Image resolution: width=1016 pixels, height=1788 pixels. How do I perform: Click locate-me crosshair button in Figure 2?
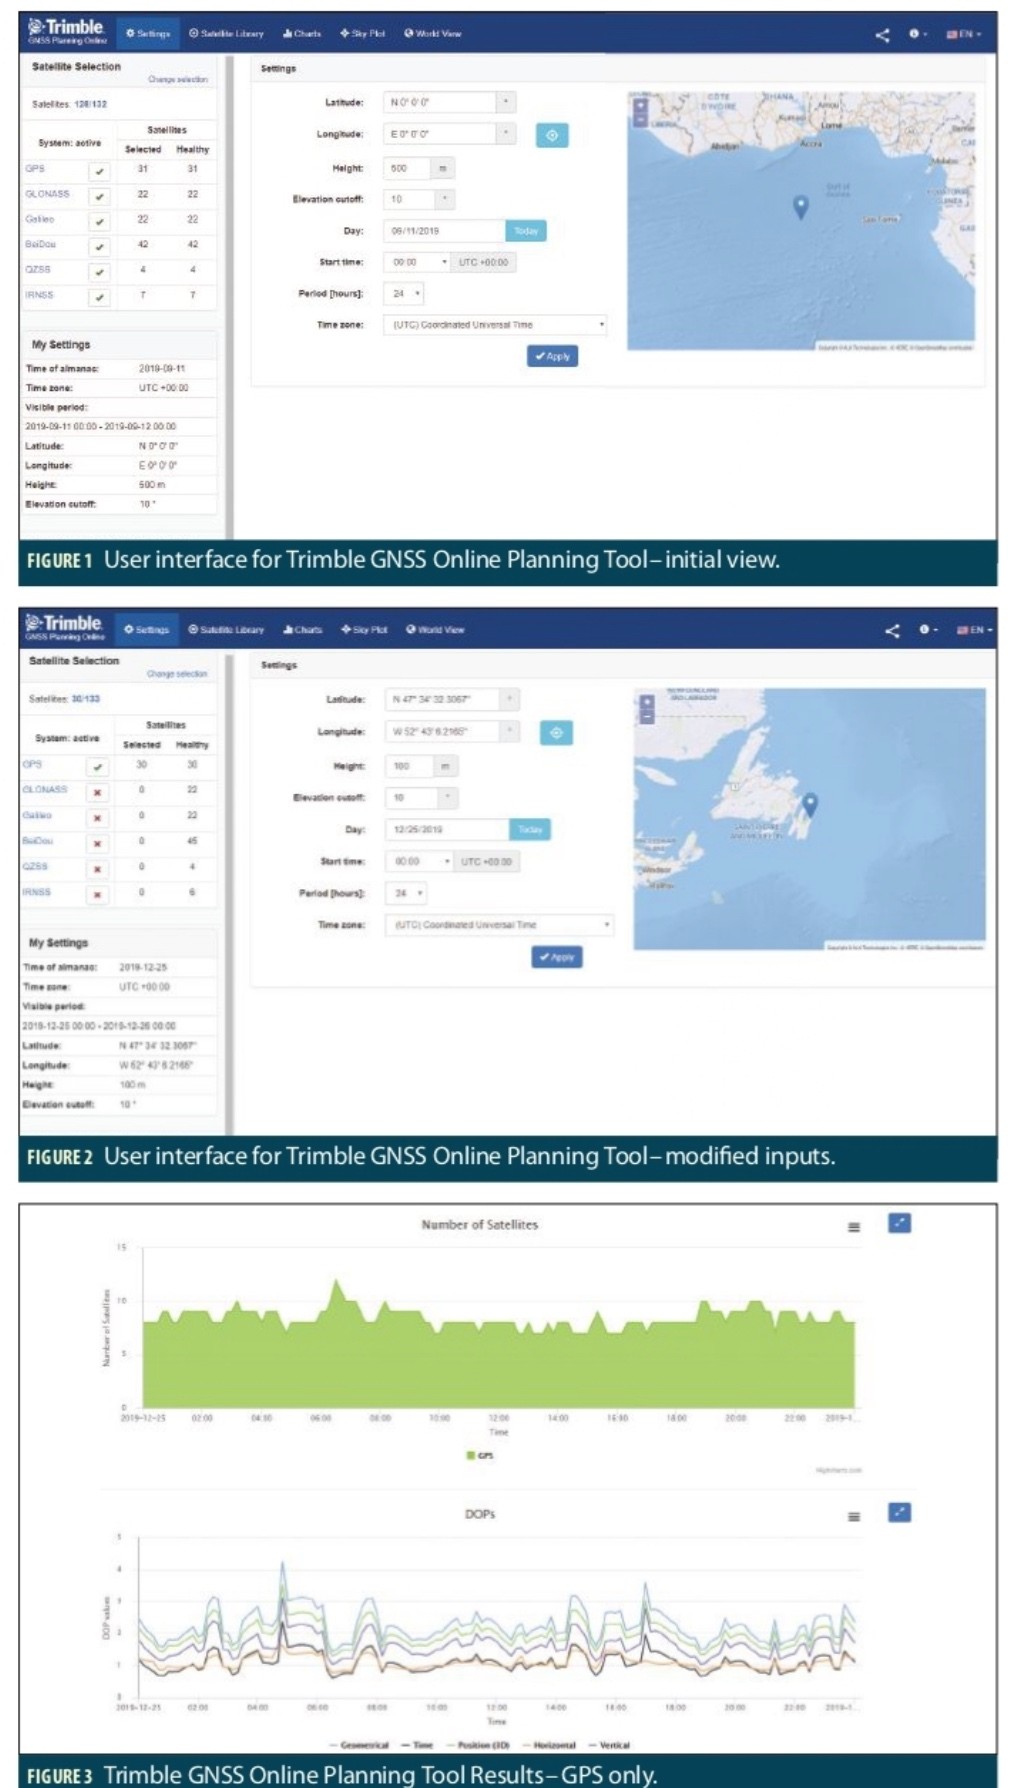[x=556, y=733]
